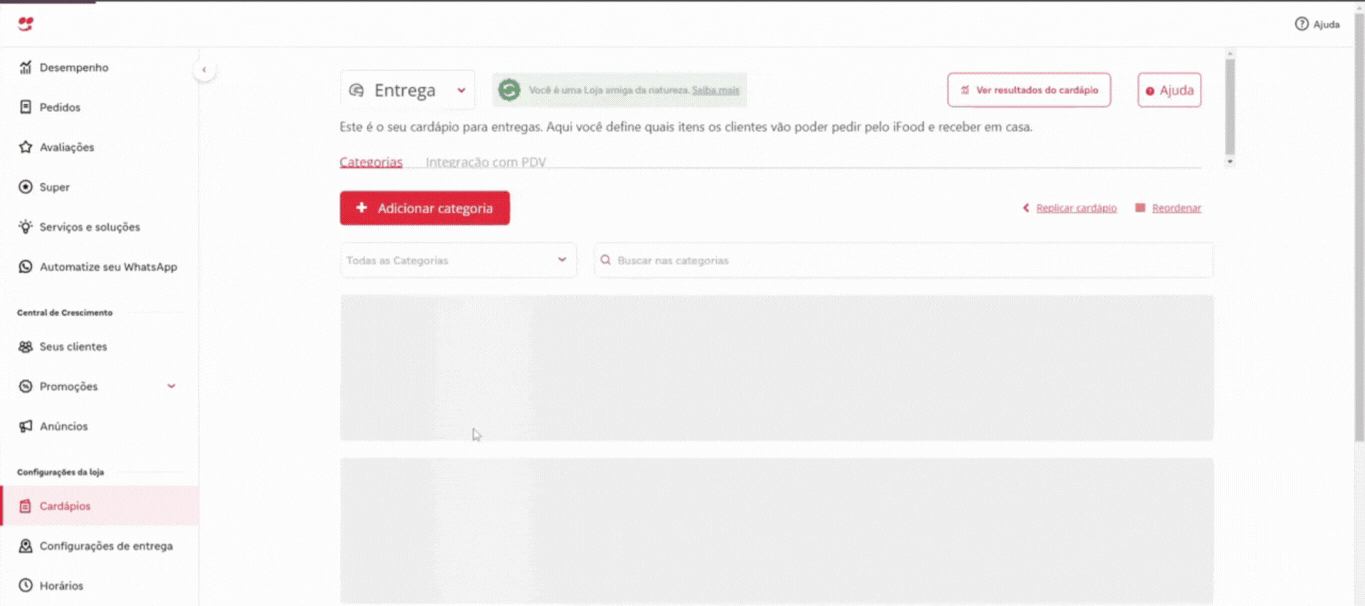Open Replicar cardápio link
This screenshot has width=1365, height=606.
point(1075,208)
